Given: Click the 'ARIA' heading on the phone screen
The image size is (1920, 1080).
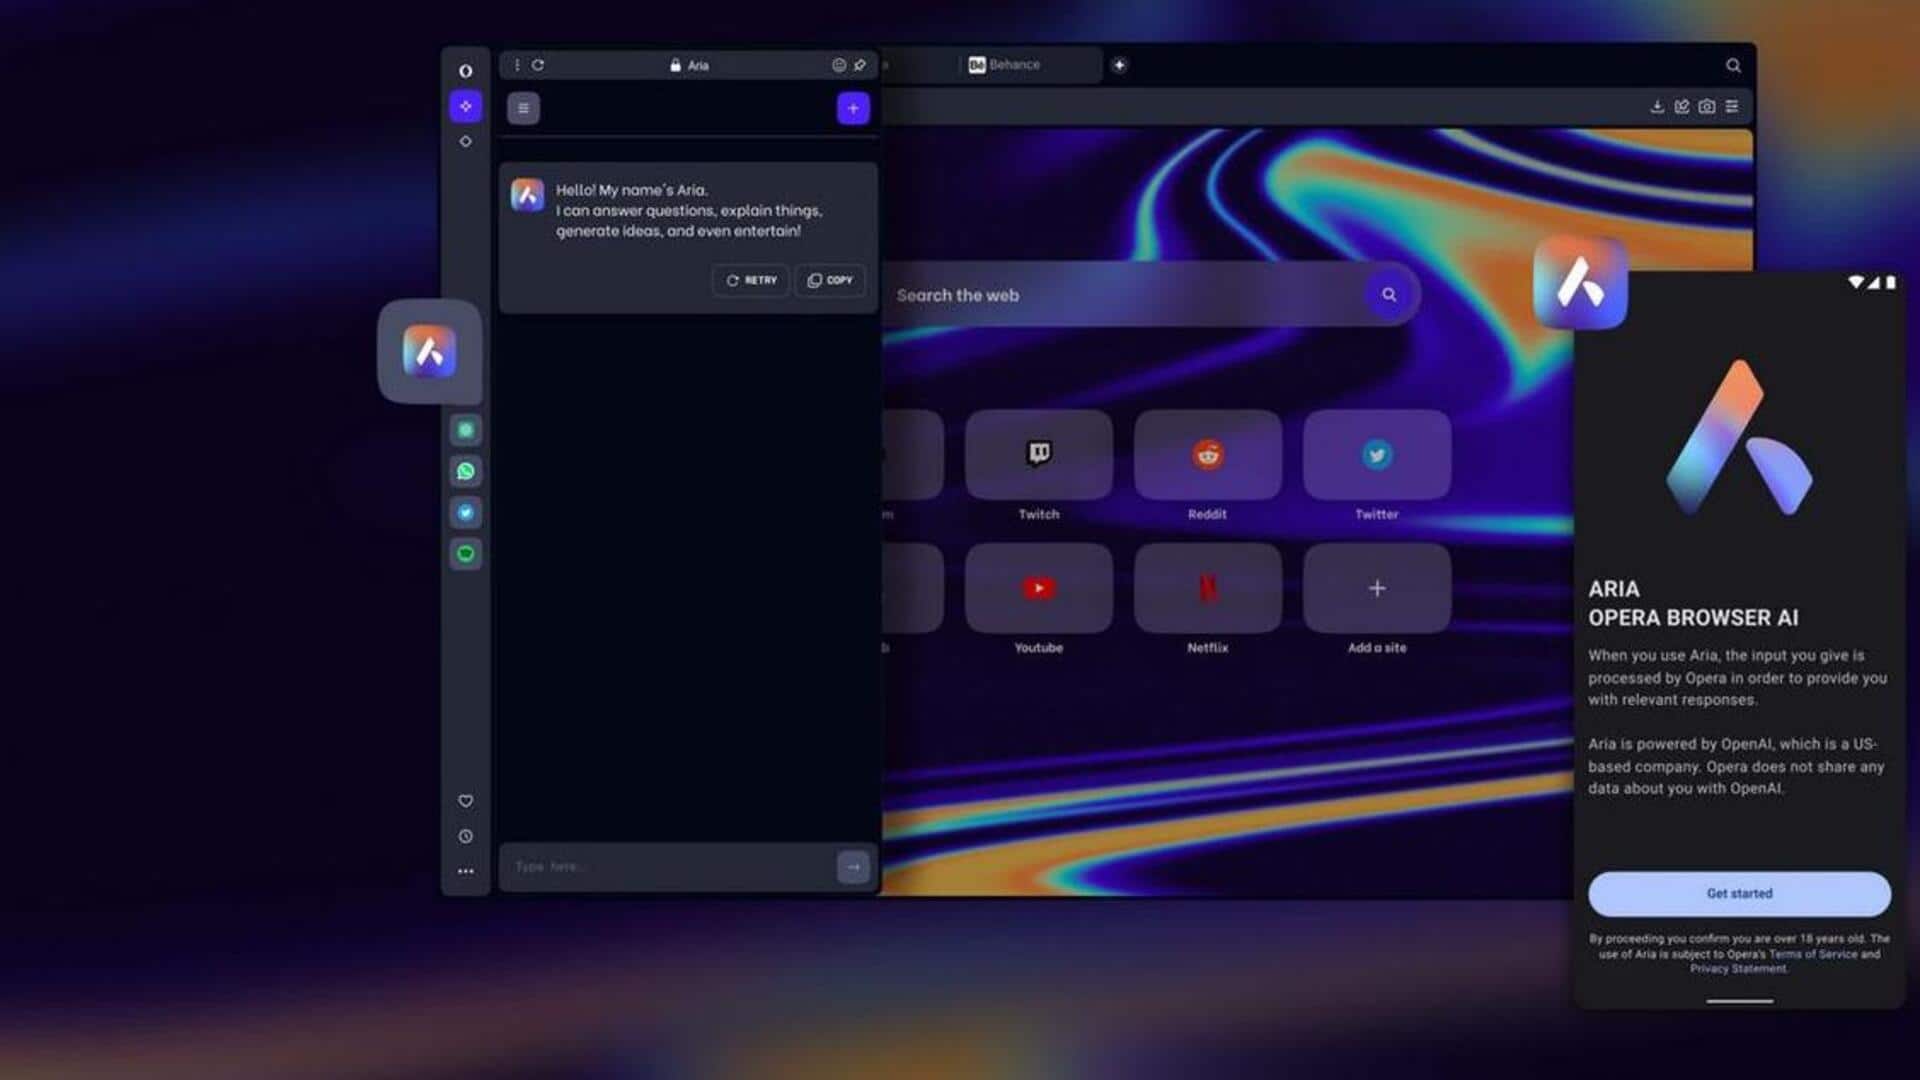Looking at the screenshot, I should [x=1613, y=589].
